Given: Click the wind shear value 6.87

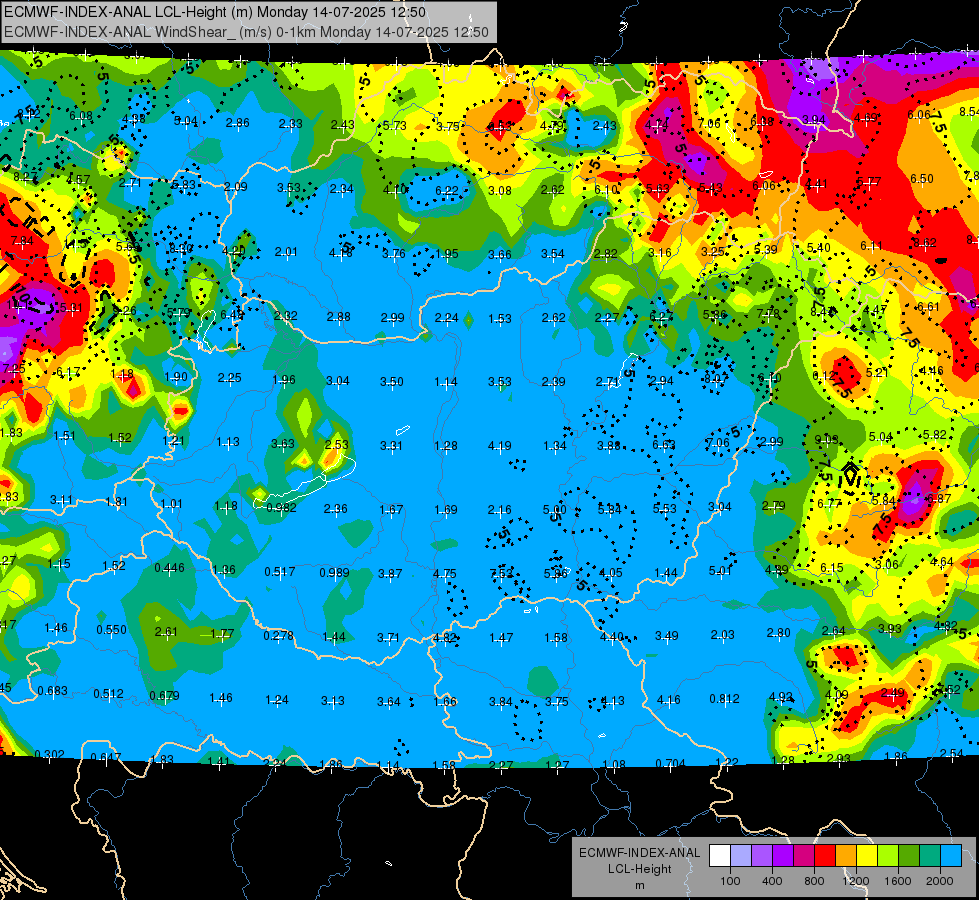Looking at the screenshot, I should click(938, 498).
